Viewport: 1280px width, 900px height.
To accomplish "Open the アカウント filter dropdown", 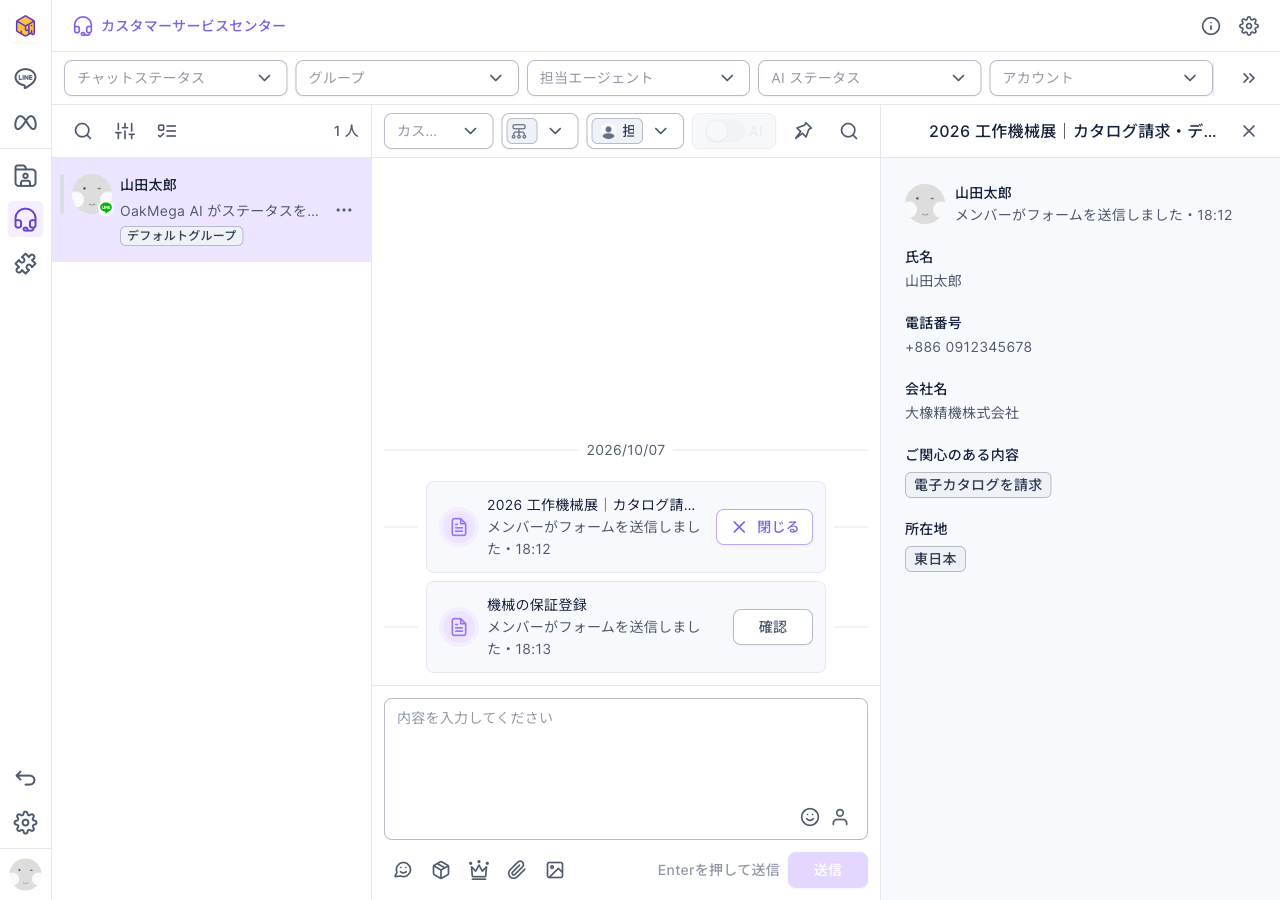I will (x=1101, y=78).
